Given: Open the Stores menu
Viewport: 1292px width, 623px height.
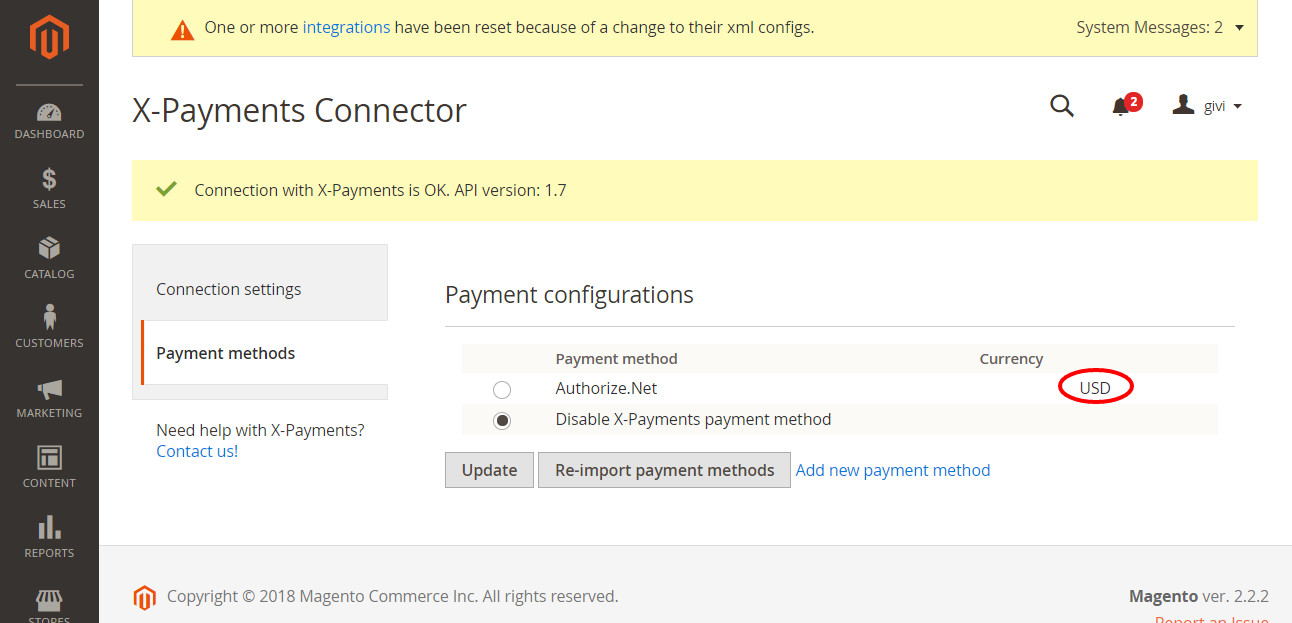Looking at the screenshot, I should (x=49, y=604).
